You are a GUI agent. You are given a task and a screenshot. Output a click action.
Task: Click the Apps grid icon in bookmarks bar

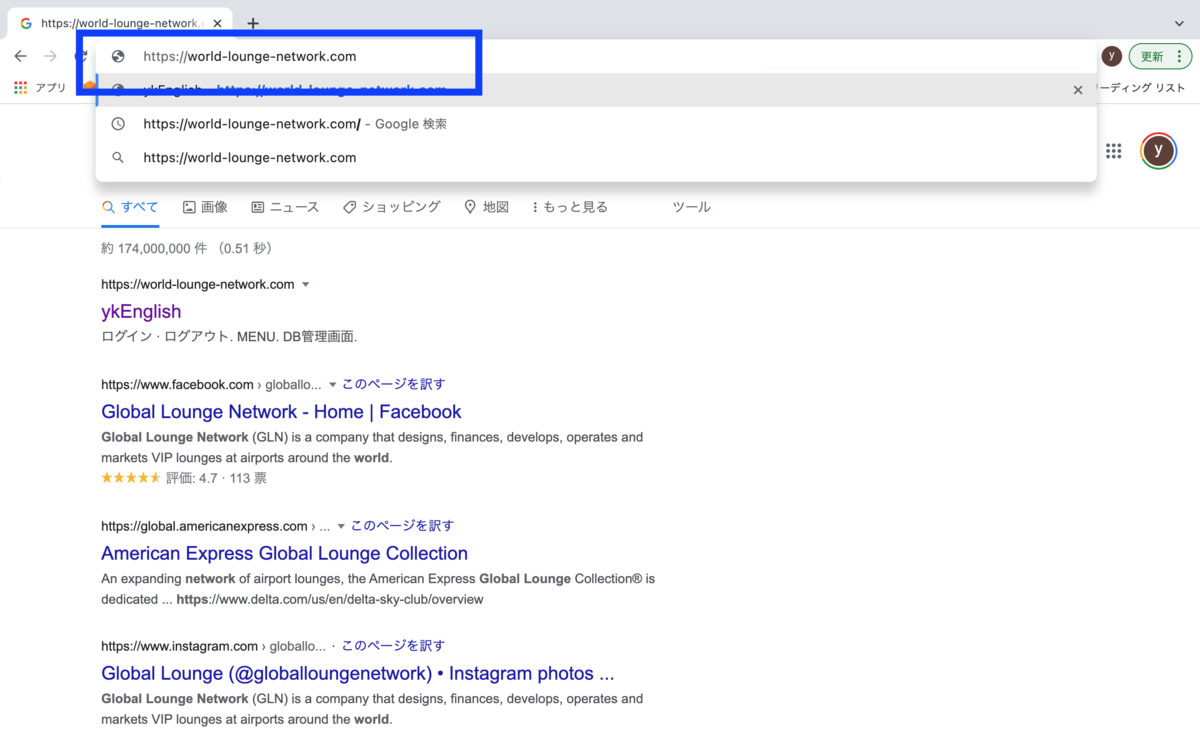20,88
